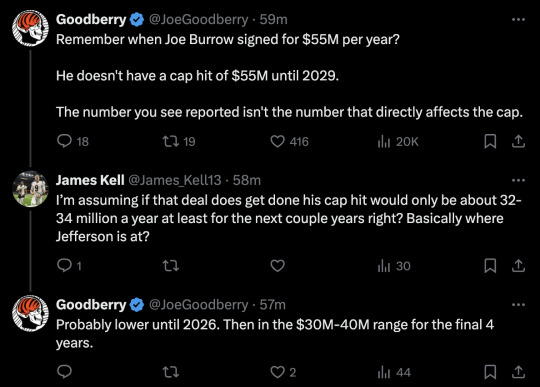Like James Kell's tweet
This screenshot has height=387, width=540.
tap(278, 266)
